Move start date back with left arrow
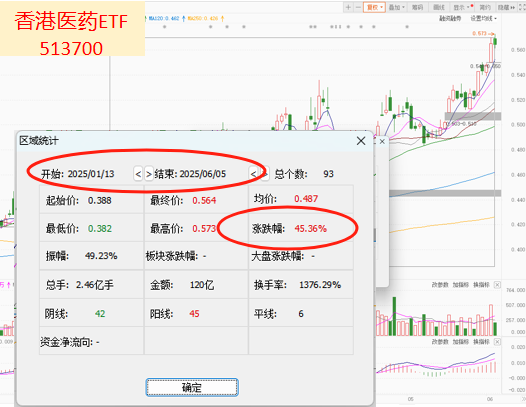526x407 pixels. (138, 174)
